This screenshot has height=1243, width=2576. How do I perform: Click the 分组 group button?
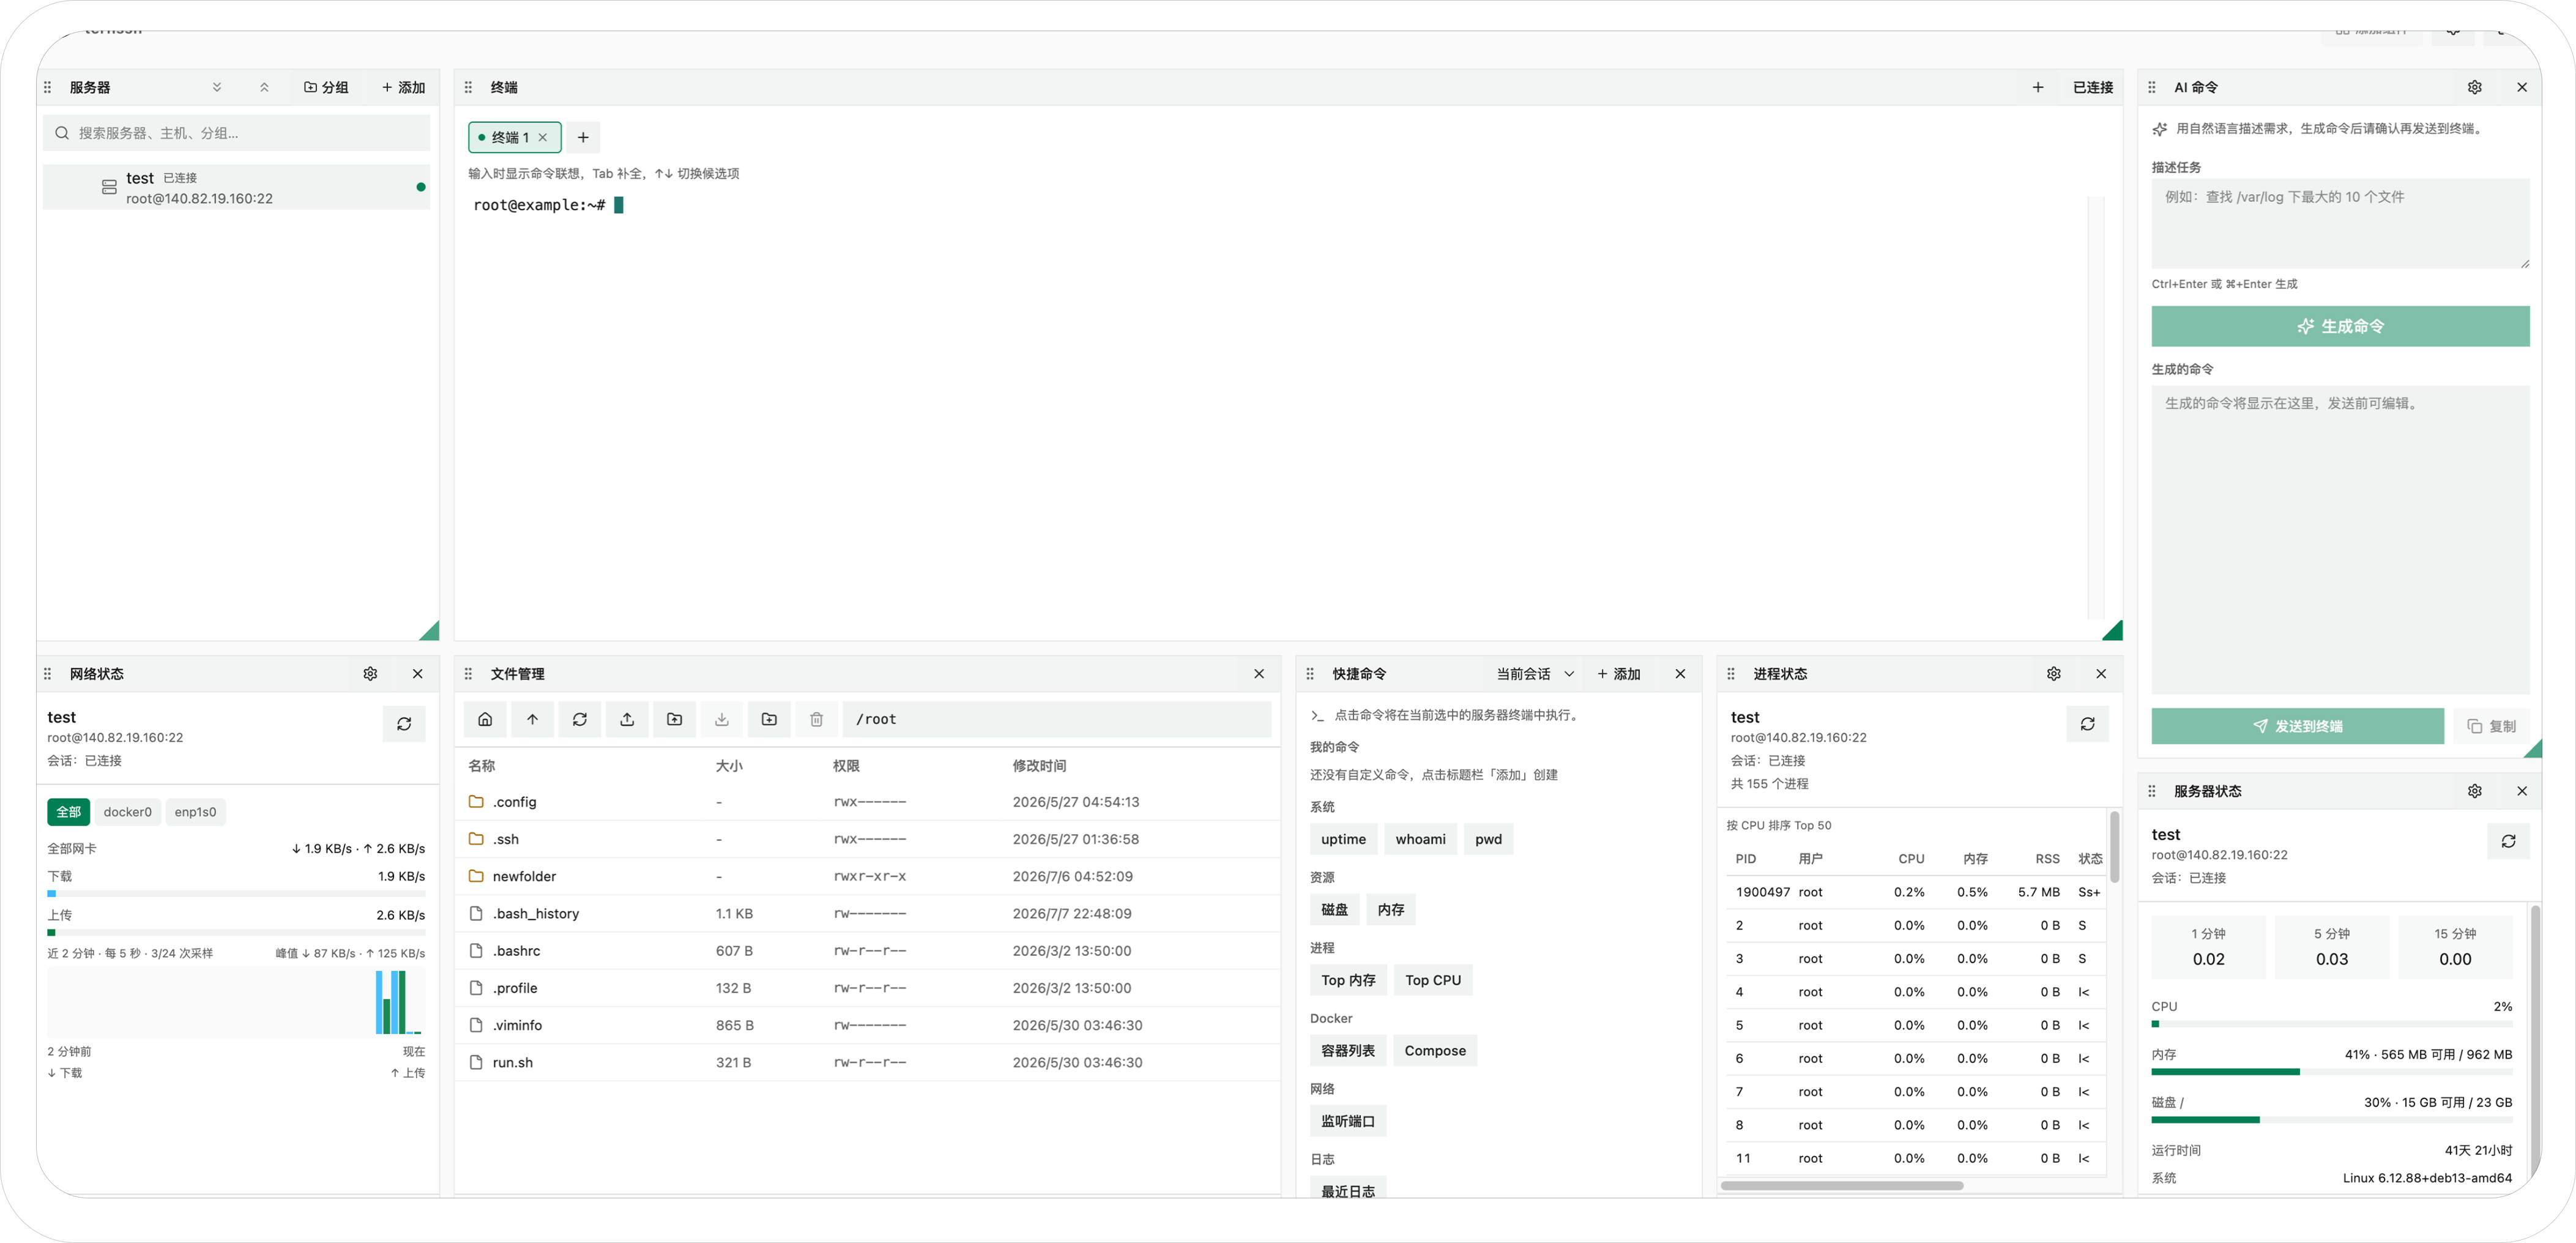click(326, 87)
